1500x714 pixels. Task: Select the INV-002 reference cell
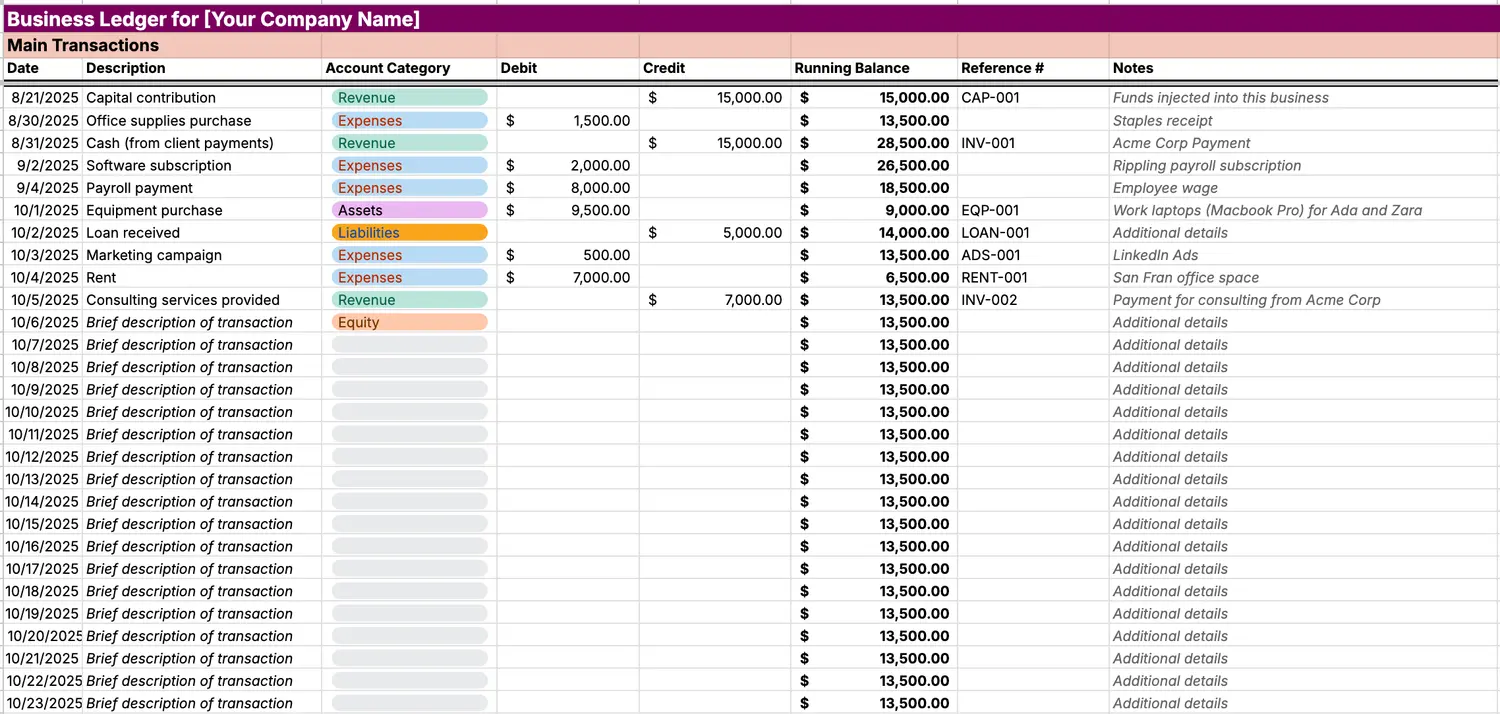pyautogui.click(x=1033, y=300)
